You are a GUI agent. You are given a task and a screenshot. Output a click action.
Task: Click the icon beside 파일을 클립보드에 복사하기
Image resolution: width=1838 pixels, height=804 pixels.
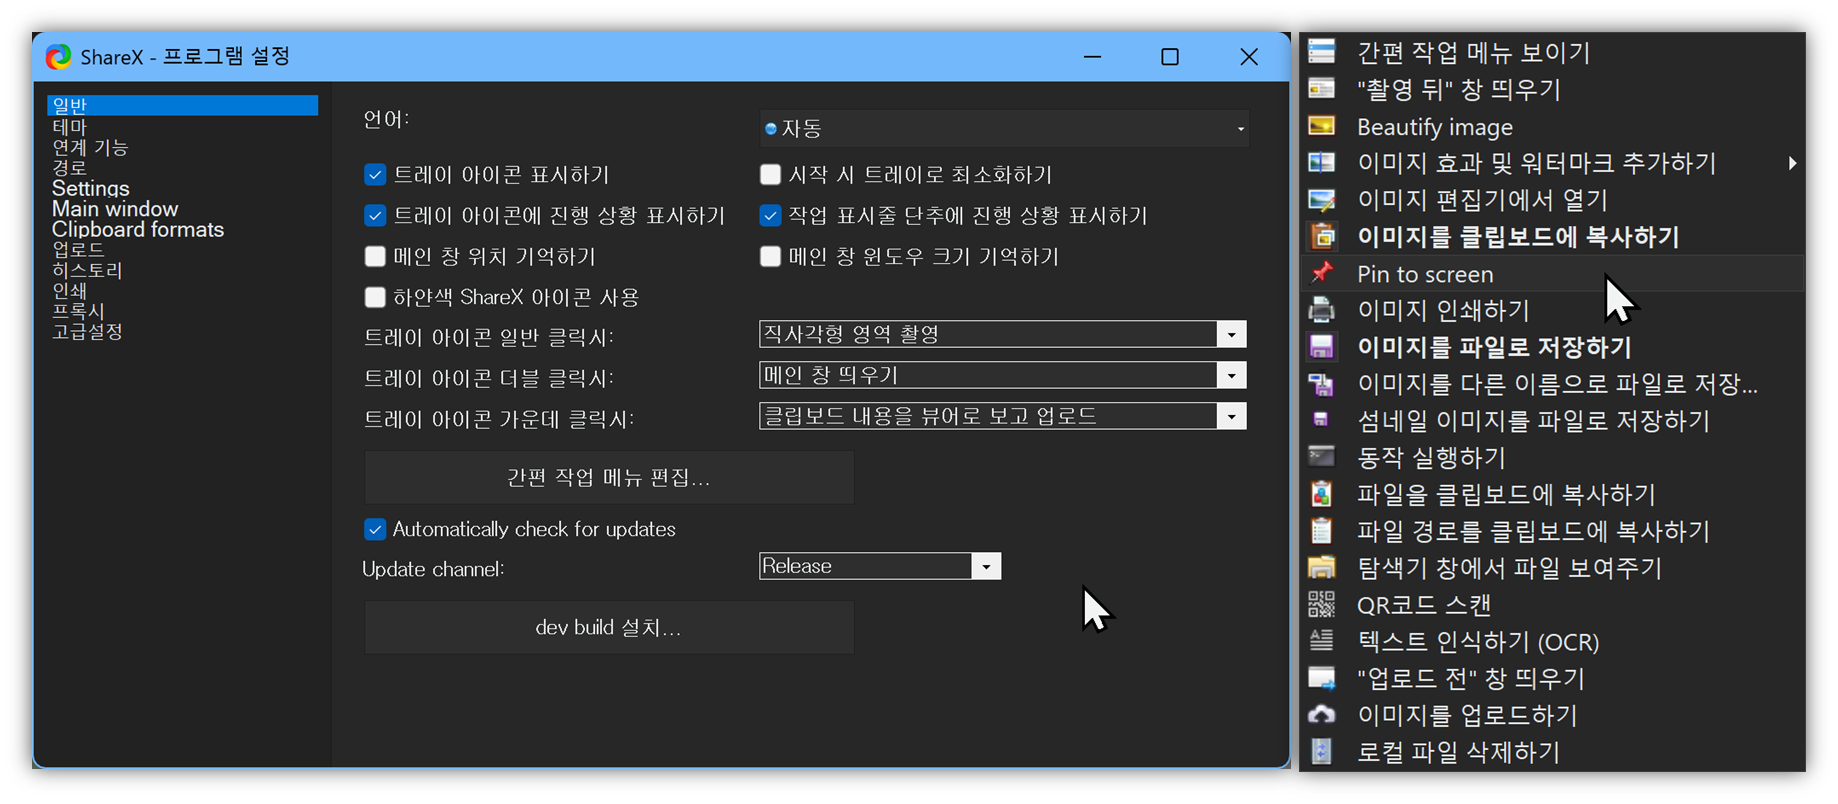pos(1322,493)
